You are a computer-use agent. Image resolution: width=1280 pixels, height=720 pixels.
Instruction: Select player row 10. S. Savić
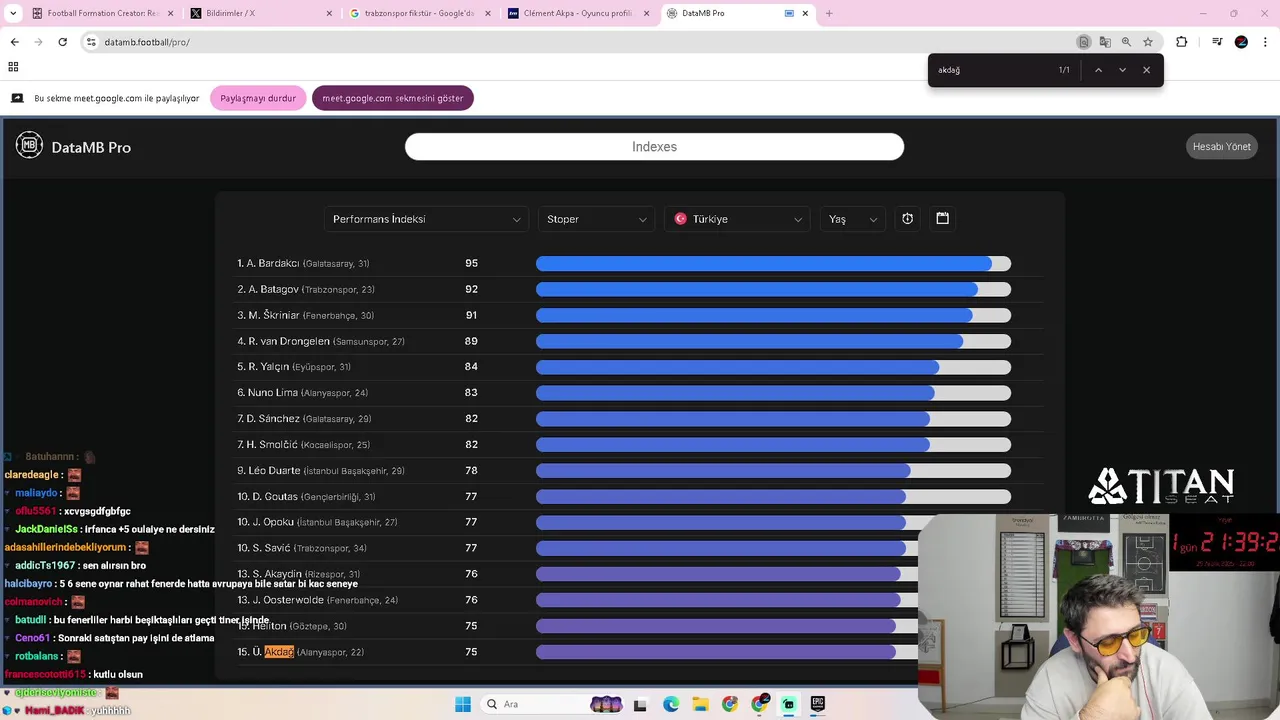640,548
